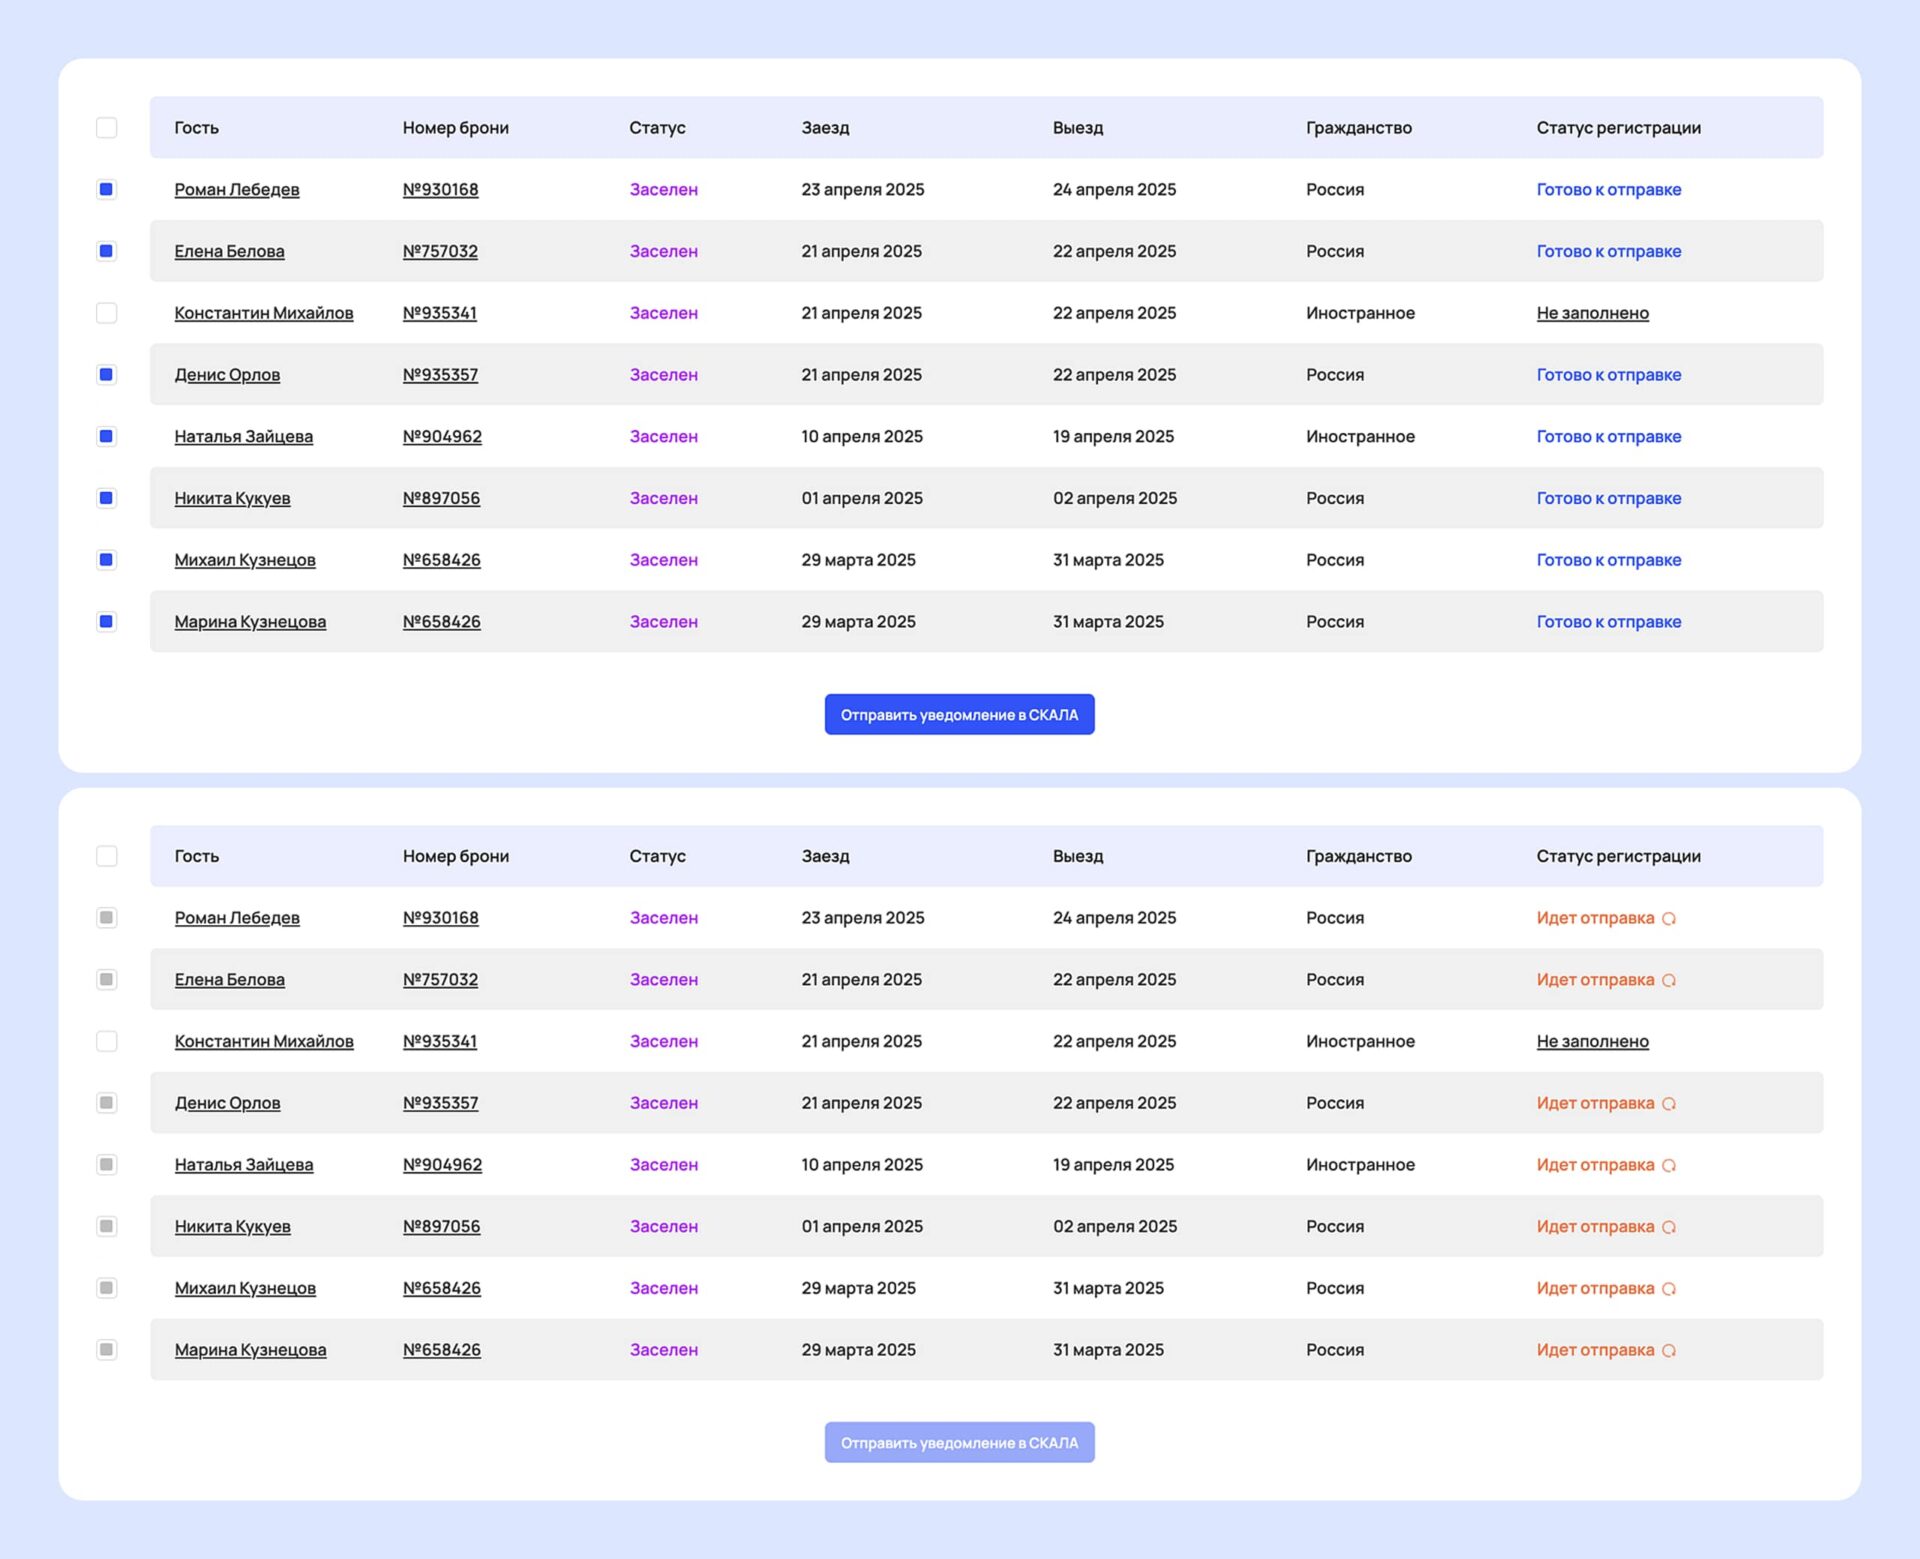Click the 'Гражданство' column header in the top table
1920x1559 pixels.
tap(1358, 128)
